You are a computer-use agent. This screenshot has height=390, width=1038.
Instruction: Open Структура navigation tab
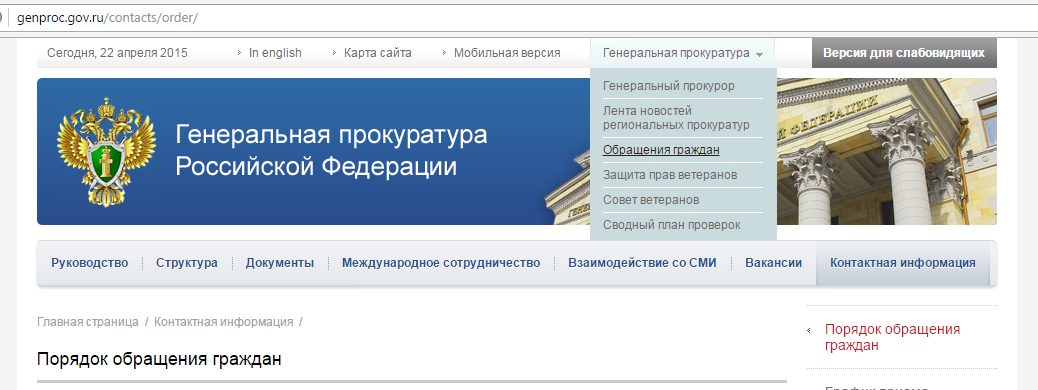(187, 263)
